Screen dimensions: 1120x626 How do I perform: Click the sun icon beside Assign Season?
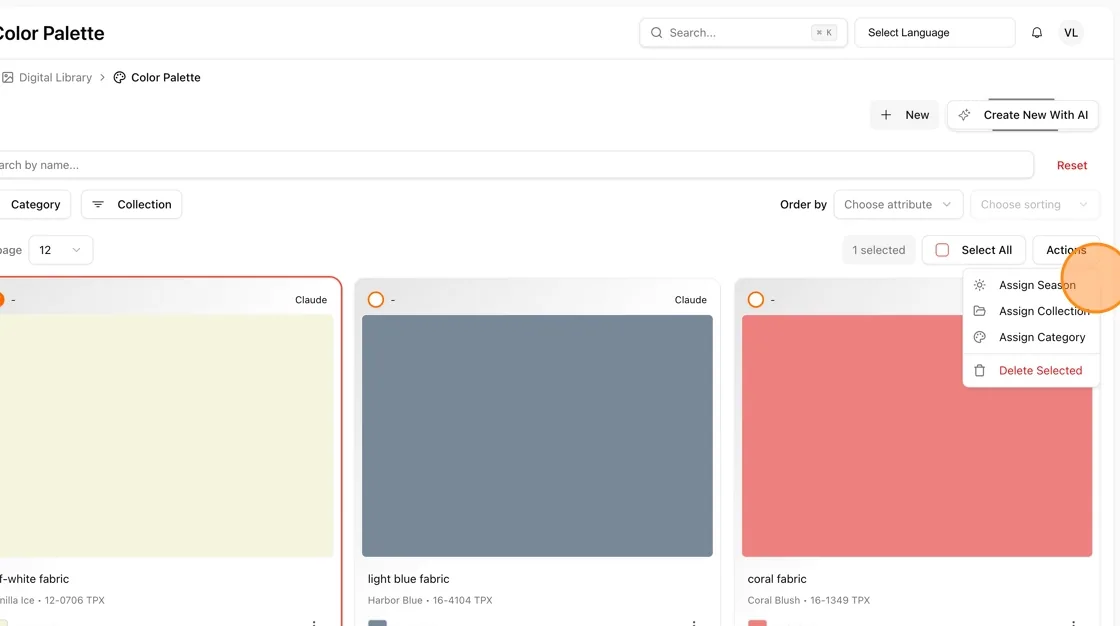pyautogui.click(x=979, y=285)
